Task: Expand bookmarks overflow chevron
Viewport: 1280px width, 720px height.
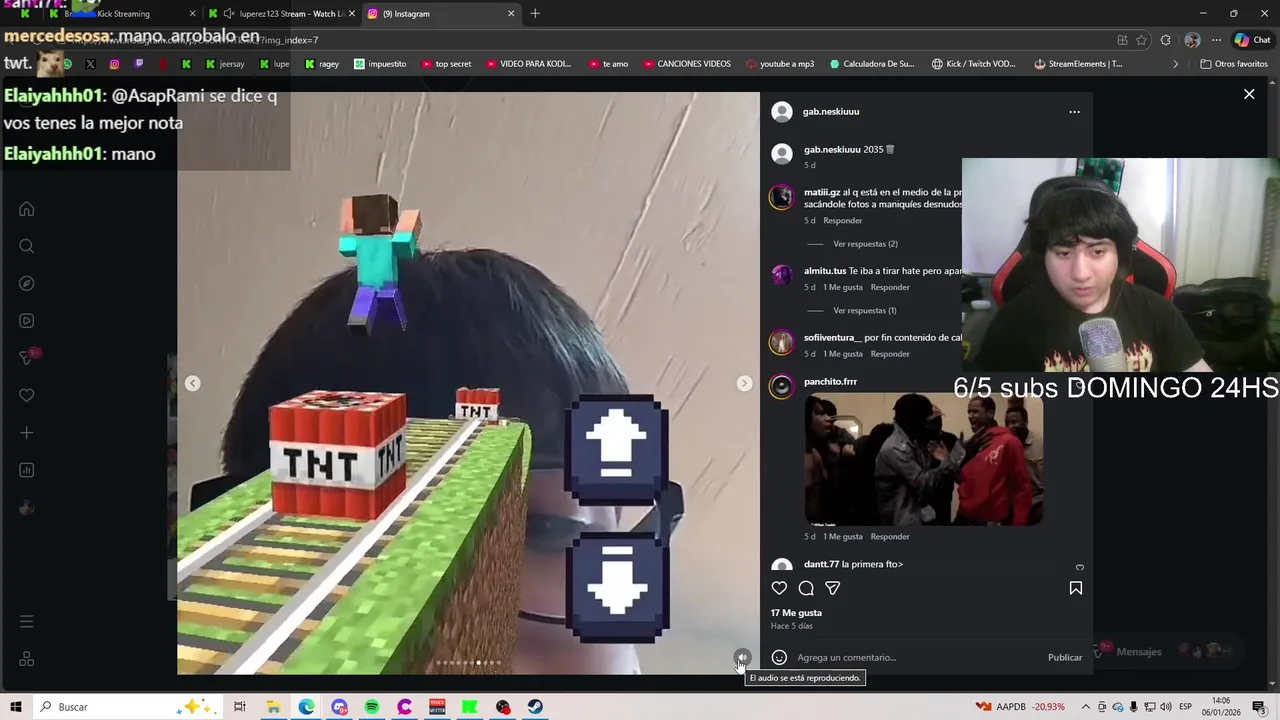Action: point(1175,64)
